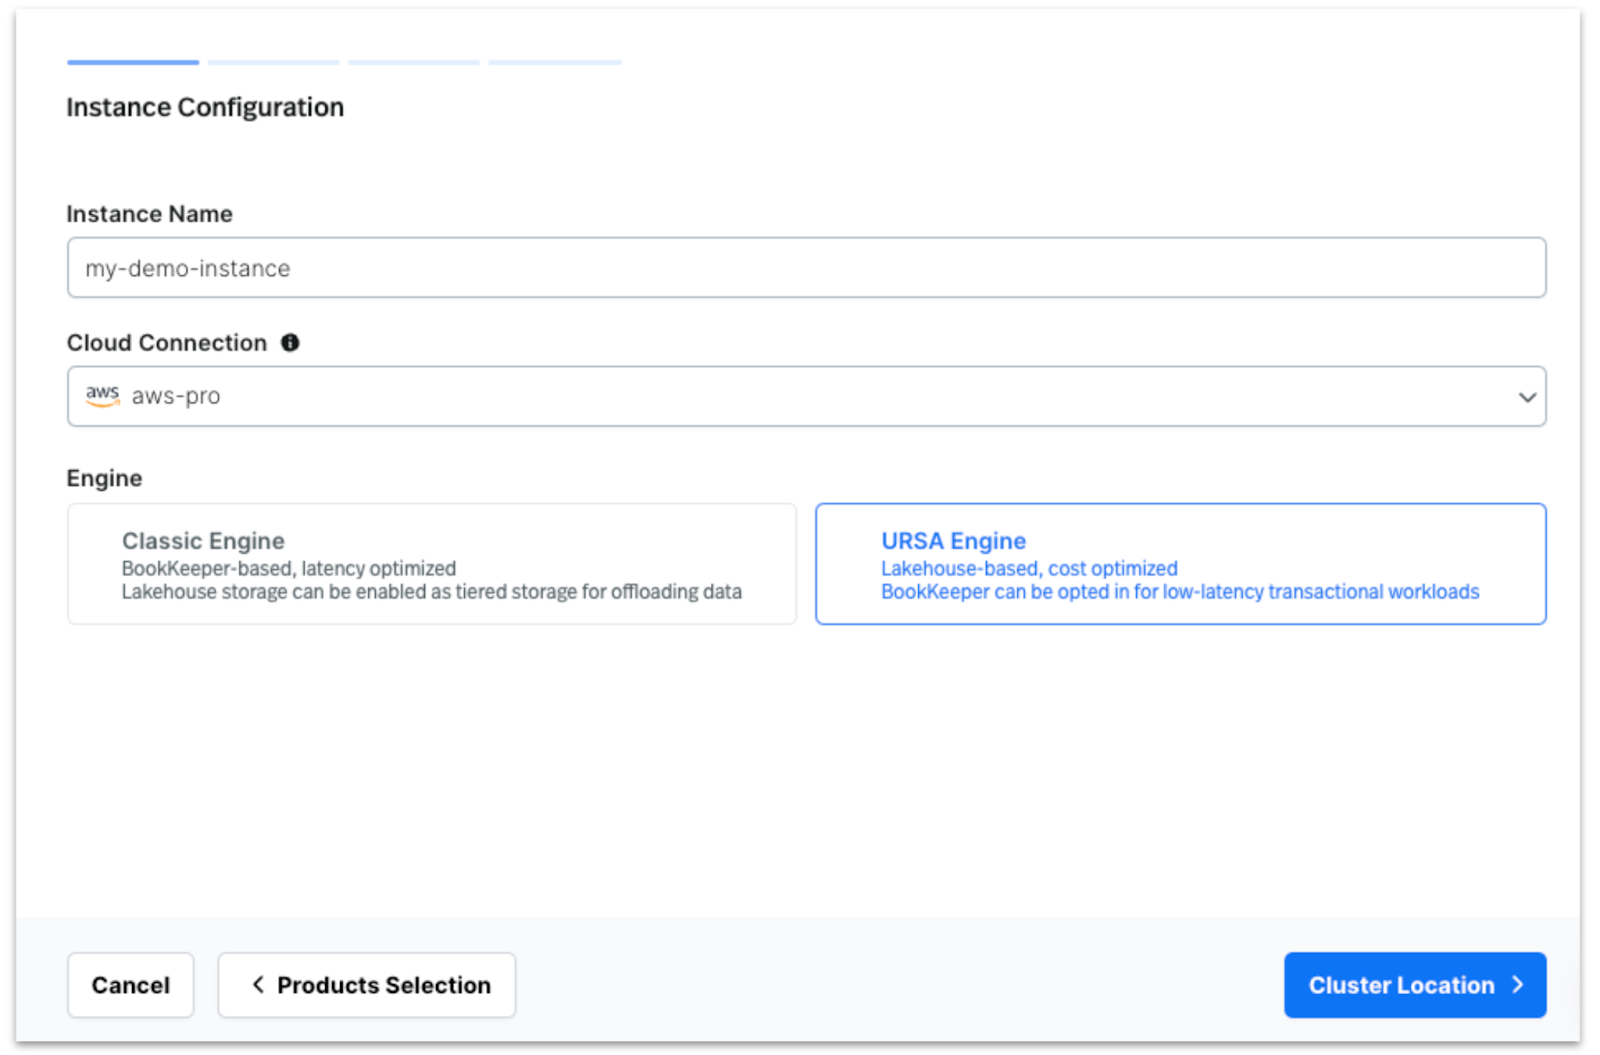Choose the URSA Engine option card
This screenshot has height=1055, width=1600.
click(x=1180, y=564)
